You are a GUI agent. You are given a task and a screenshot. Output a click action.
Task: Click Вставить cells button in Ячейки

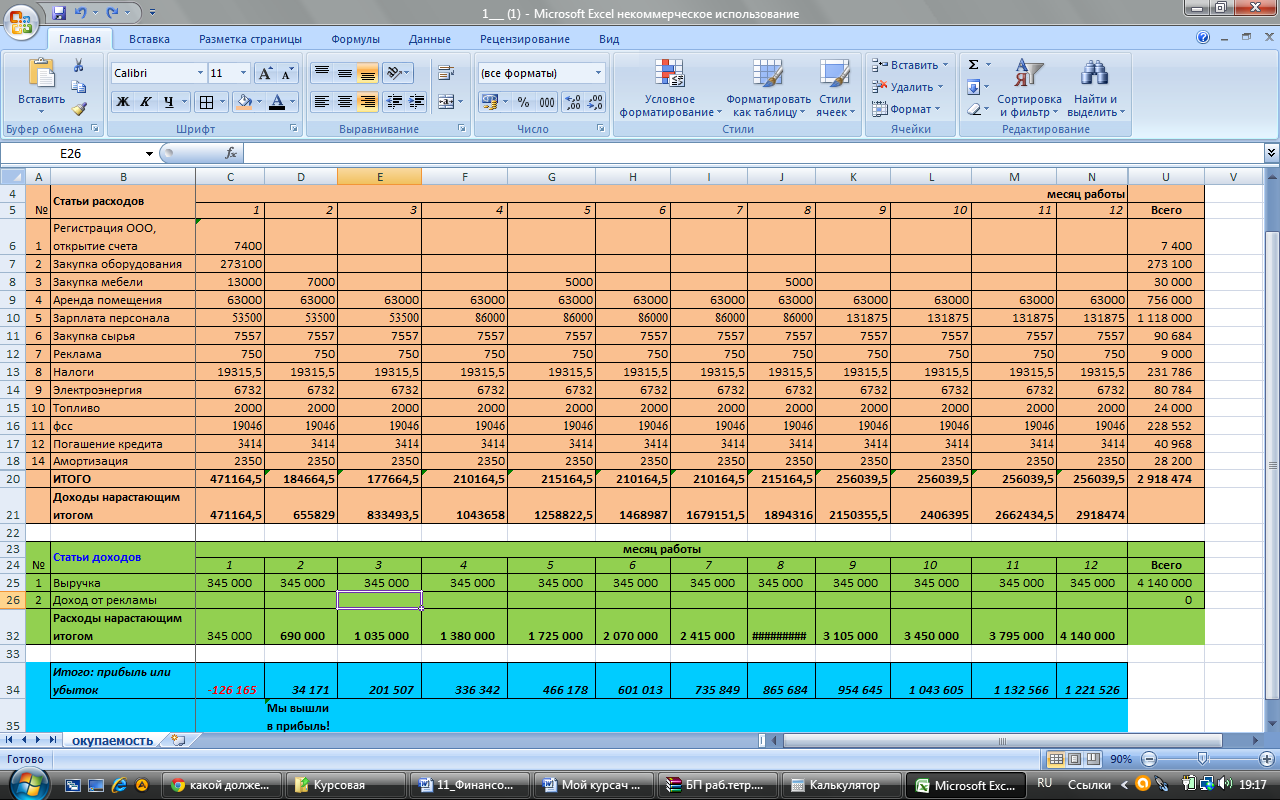click(910, 65)
